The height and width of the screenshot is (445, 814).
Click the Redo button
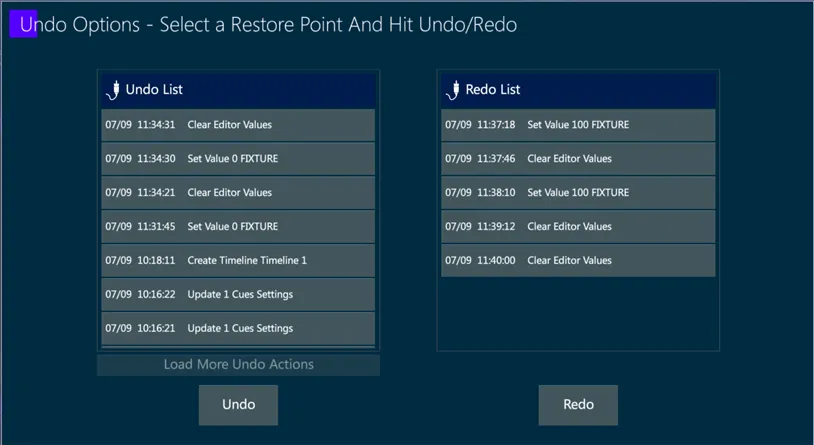[x=578, y=405]
